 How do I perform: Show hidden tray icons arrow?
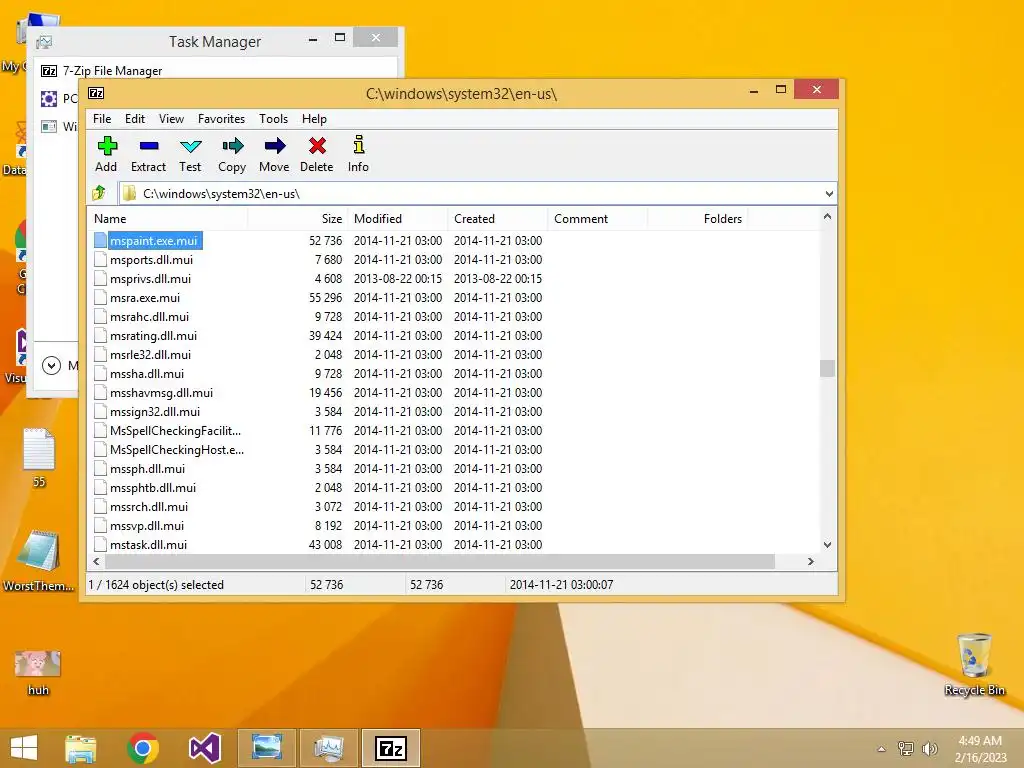pyautogui.click(x=881, y=749)
